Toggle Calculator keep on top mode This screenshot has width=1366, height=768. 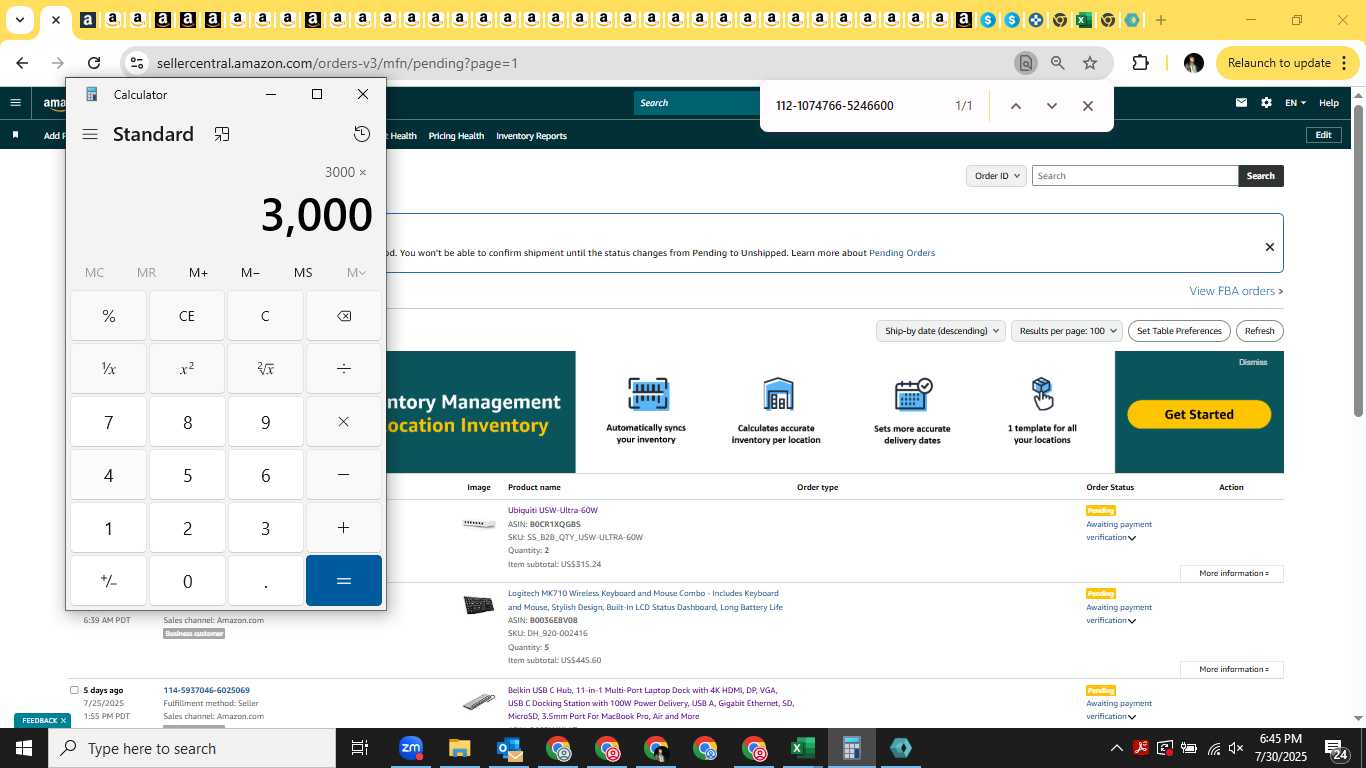coord(222,134)
